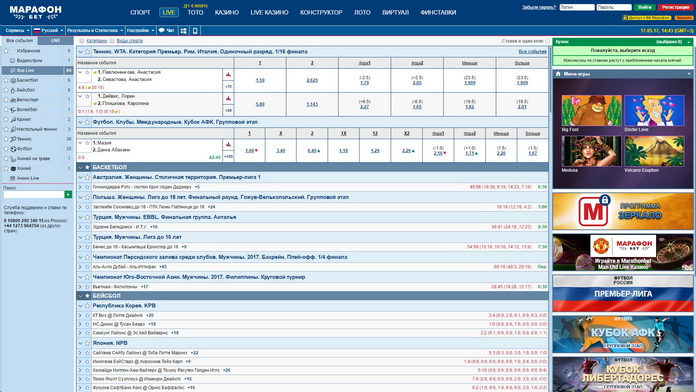Screen dimensions: 696x392
Task: Focus the sidebar search field
Action: (34, 194)
